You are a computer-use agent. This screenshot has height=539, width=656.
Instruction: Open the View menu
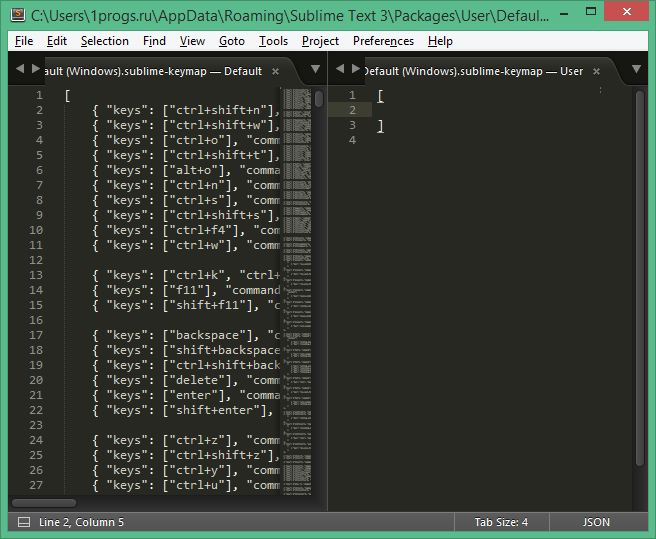click(192, 41)
